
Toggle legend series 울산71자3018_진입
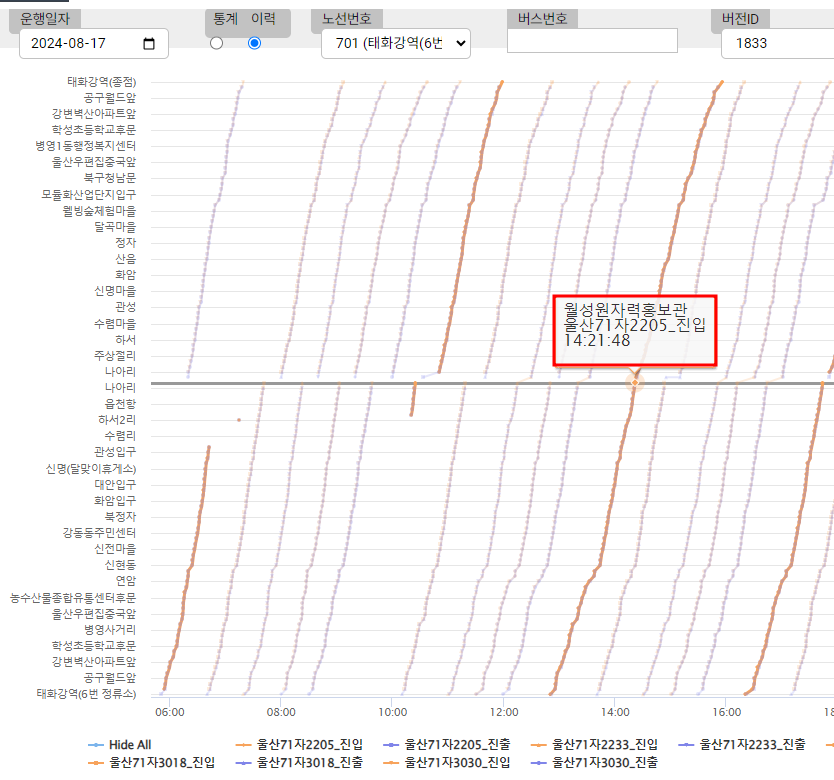(151, 763)
